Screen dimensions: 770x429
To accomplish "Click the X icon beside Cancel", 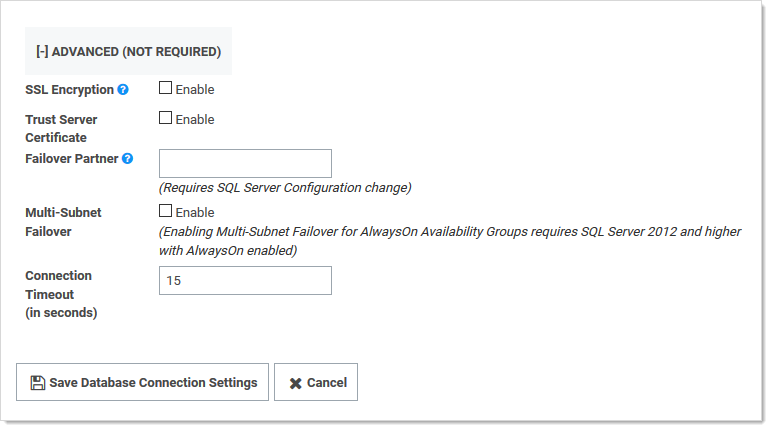I will tap(296, 383).
